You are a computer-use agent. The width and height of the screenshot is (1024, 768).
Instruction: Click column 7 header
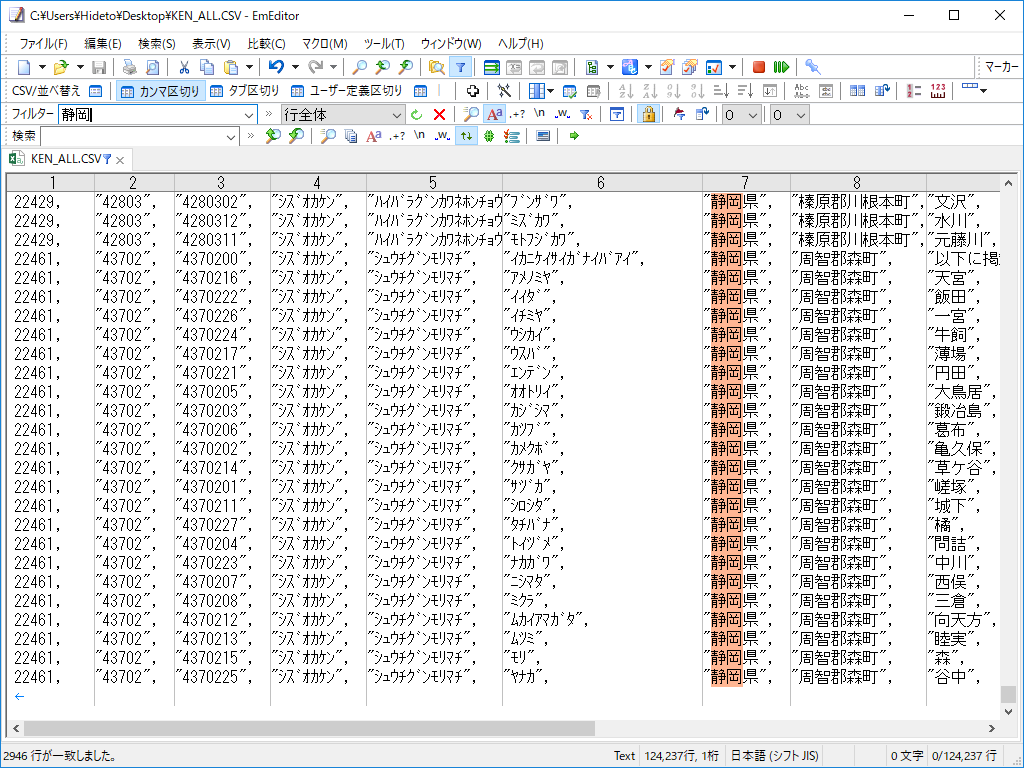tap(745, 183)
